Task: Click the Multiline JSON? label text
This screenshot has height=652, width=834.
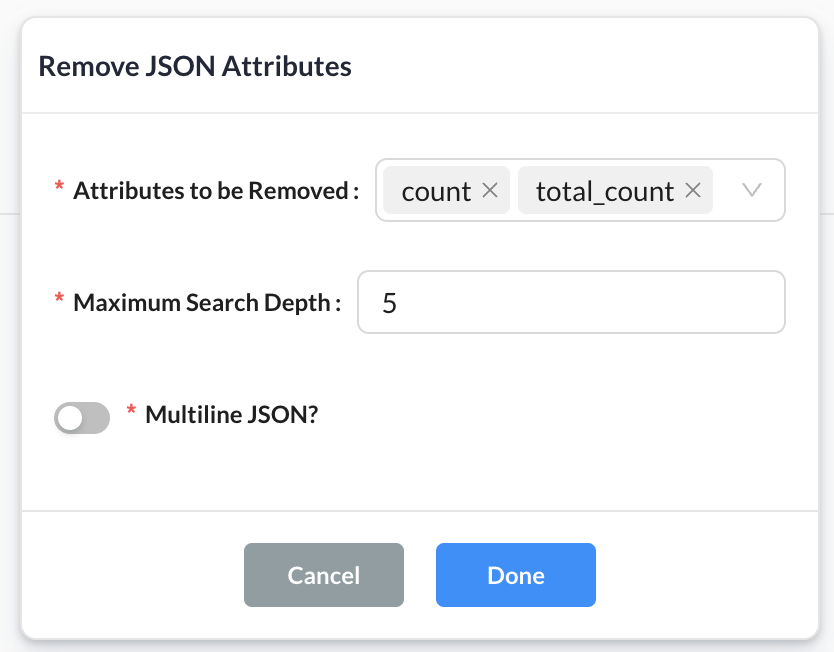Action: [x=231, y=414]
